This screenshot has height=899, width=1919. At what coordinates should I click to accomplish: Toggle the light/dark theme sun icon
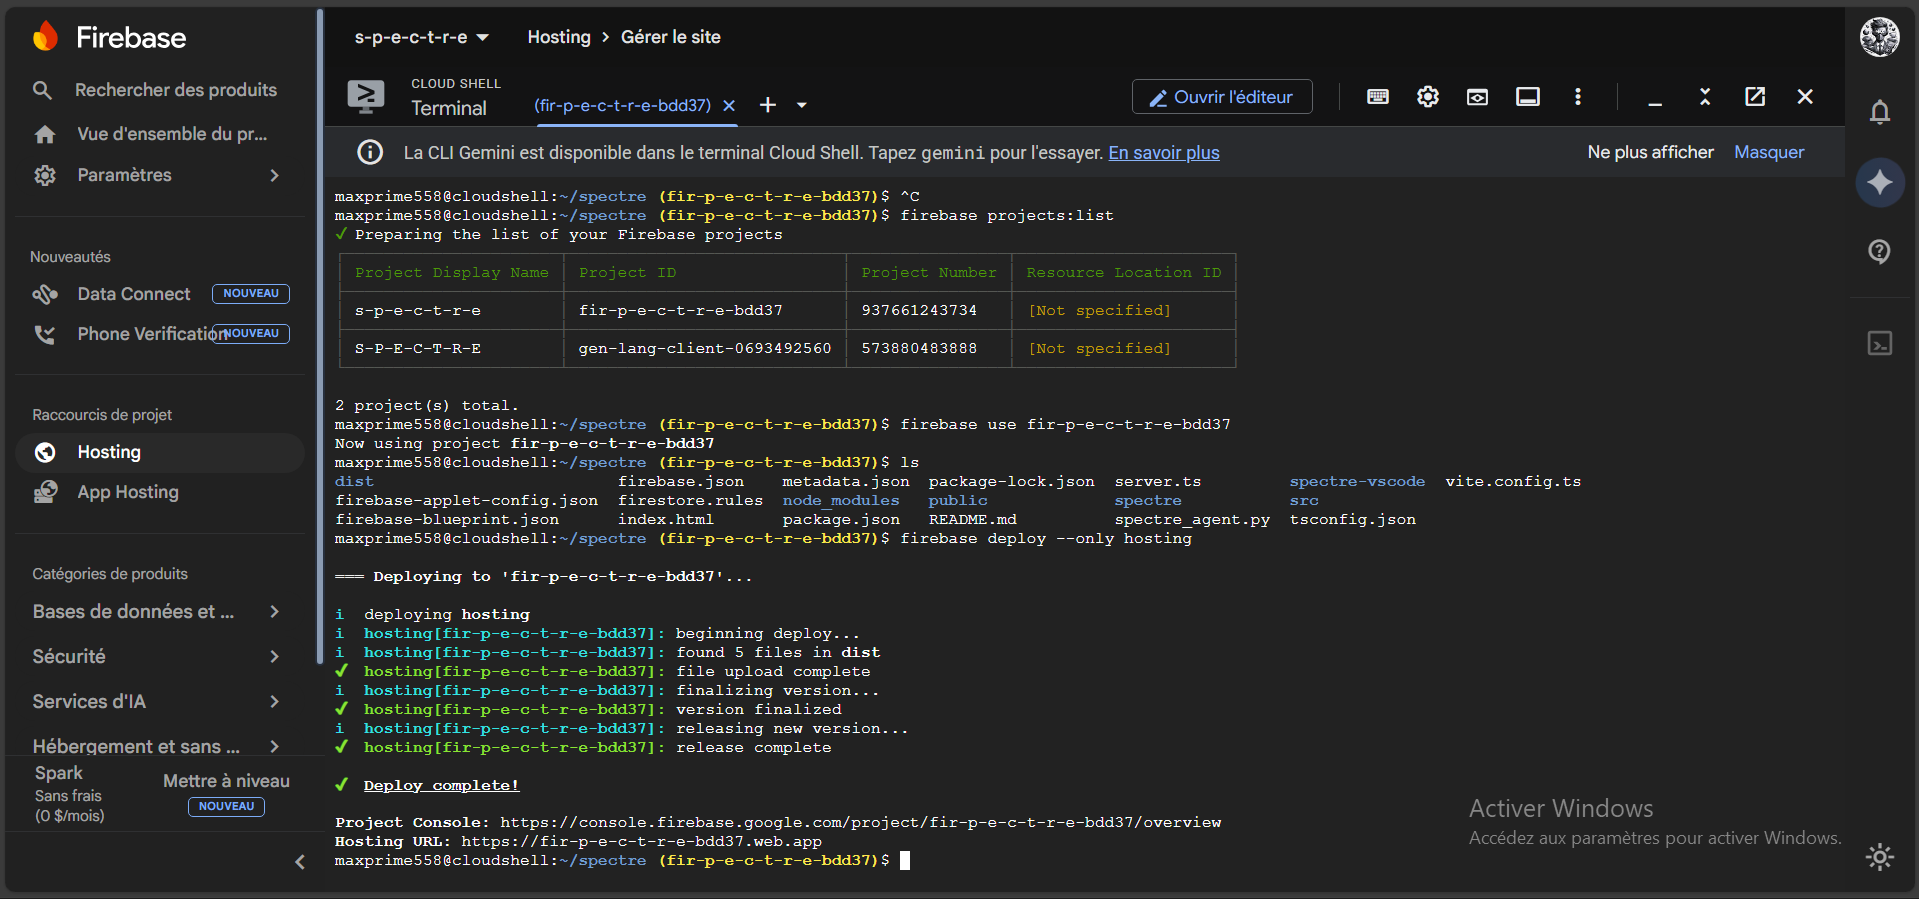[1879, 857]
